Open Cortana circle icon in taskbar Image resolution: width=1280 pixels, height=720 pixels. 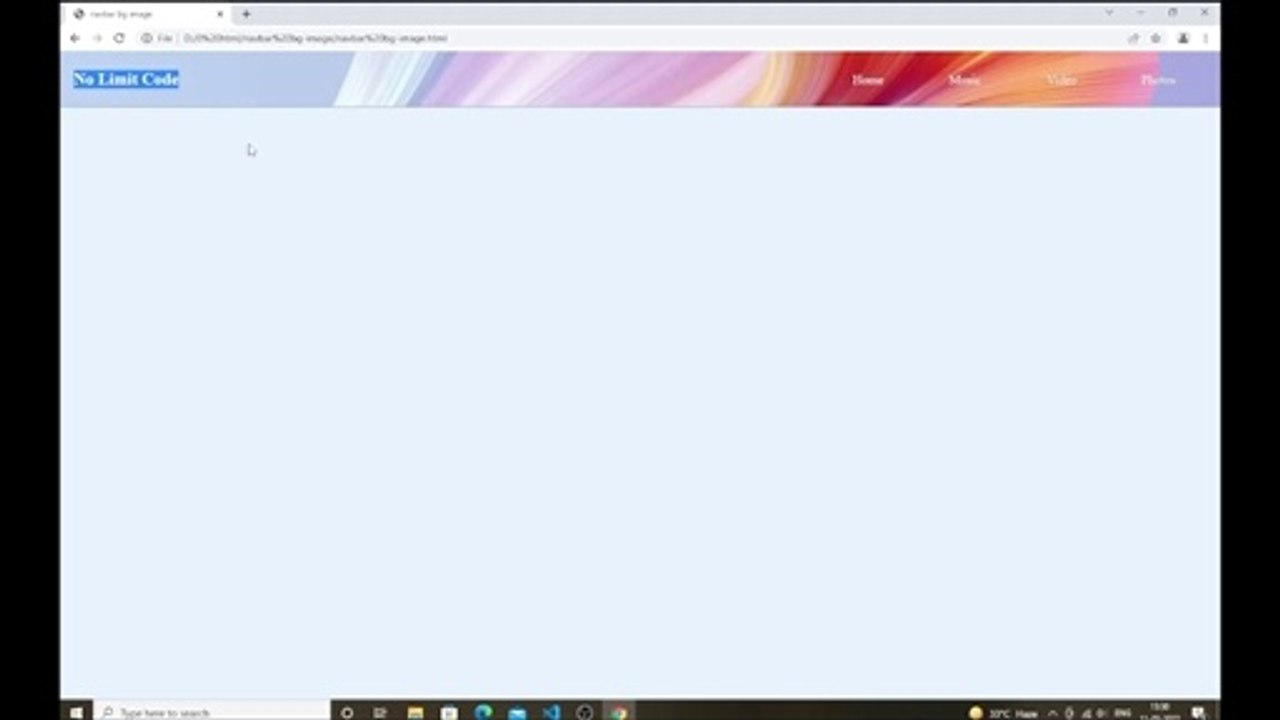click(347, 712)
